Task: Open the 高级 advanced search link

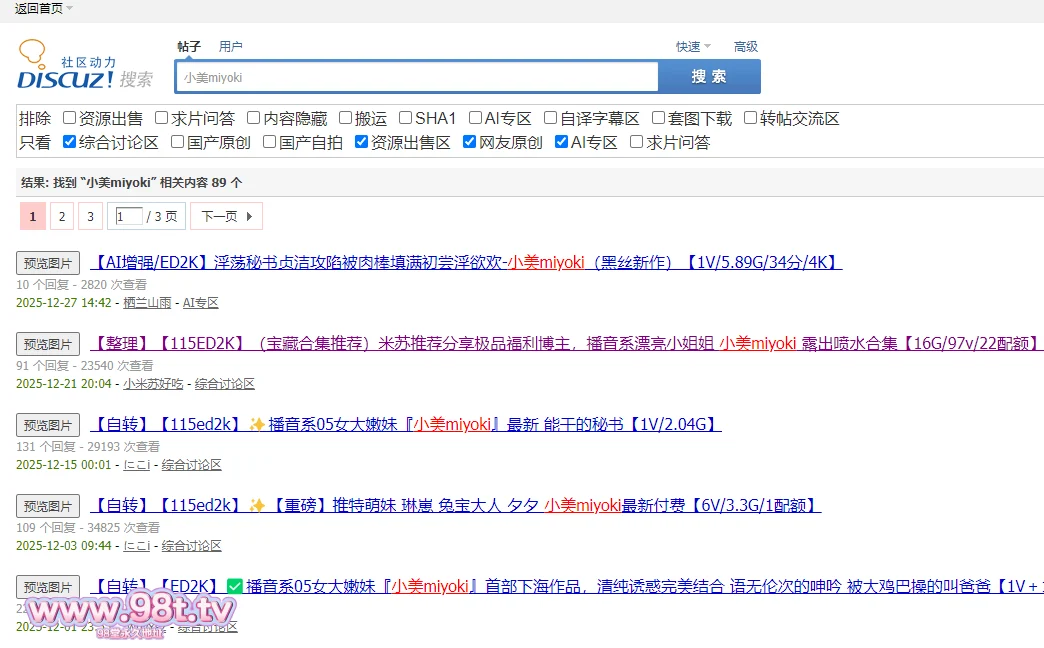Action: 746,46
